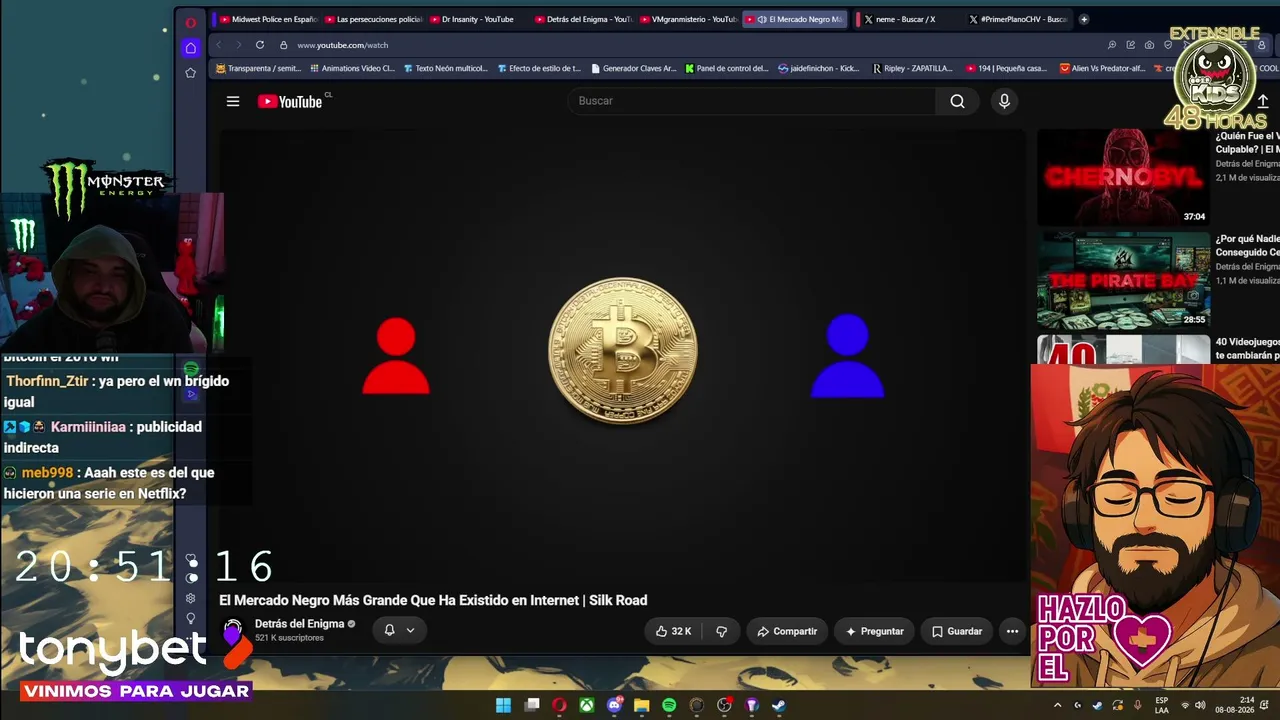Click the address bar showing www.youtube.com/watch
The width and height of the screenshot is (1280, 720).
[342, 45]
